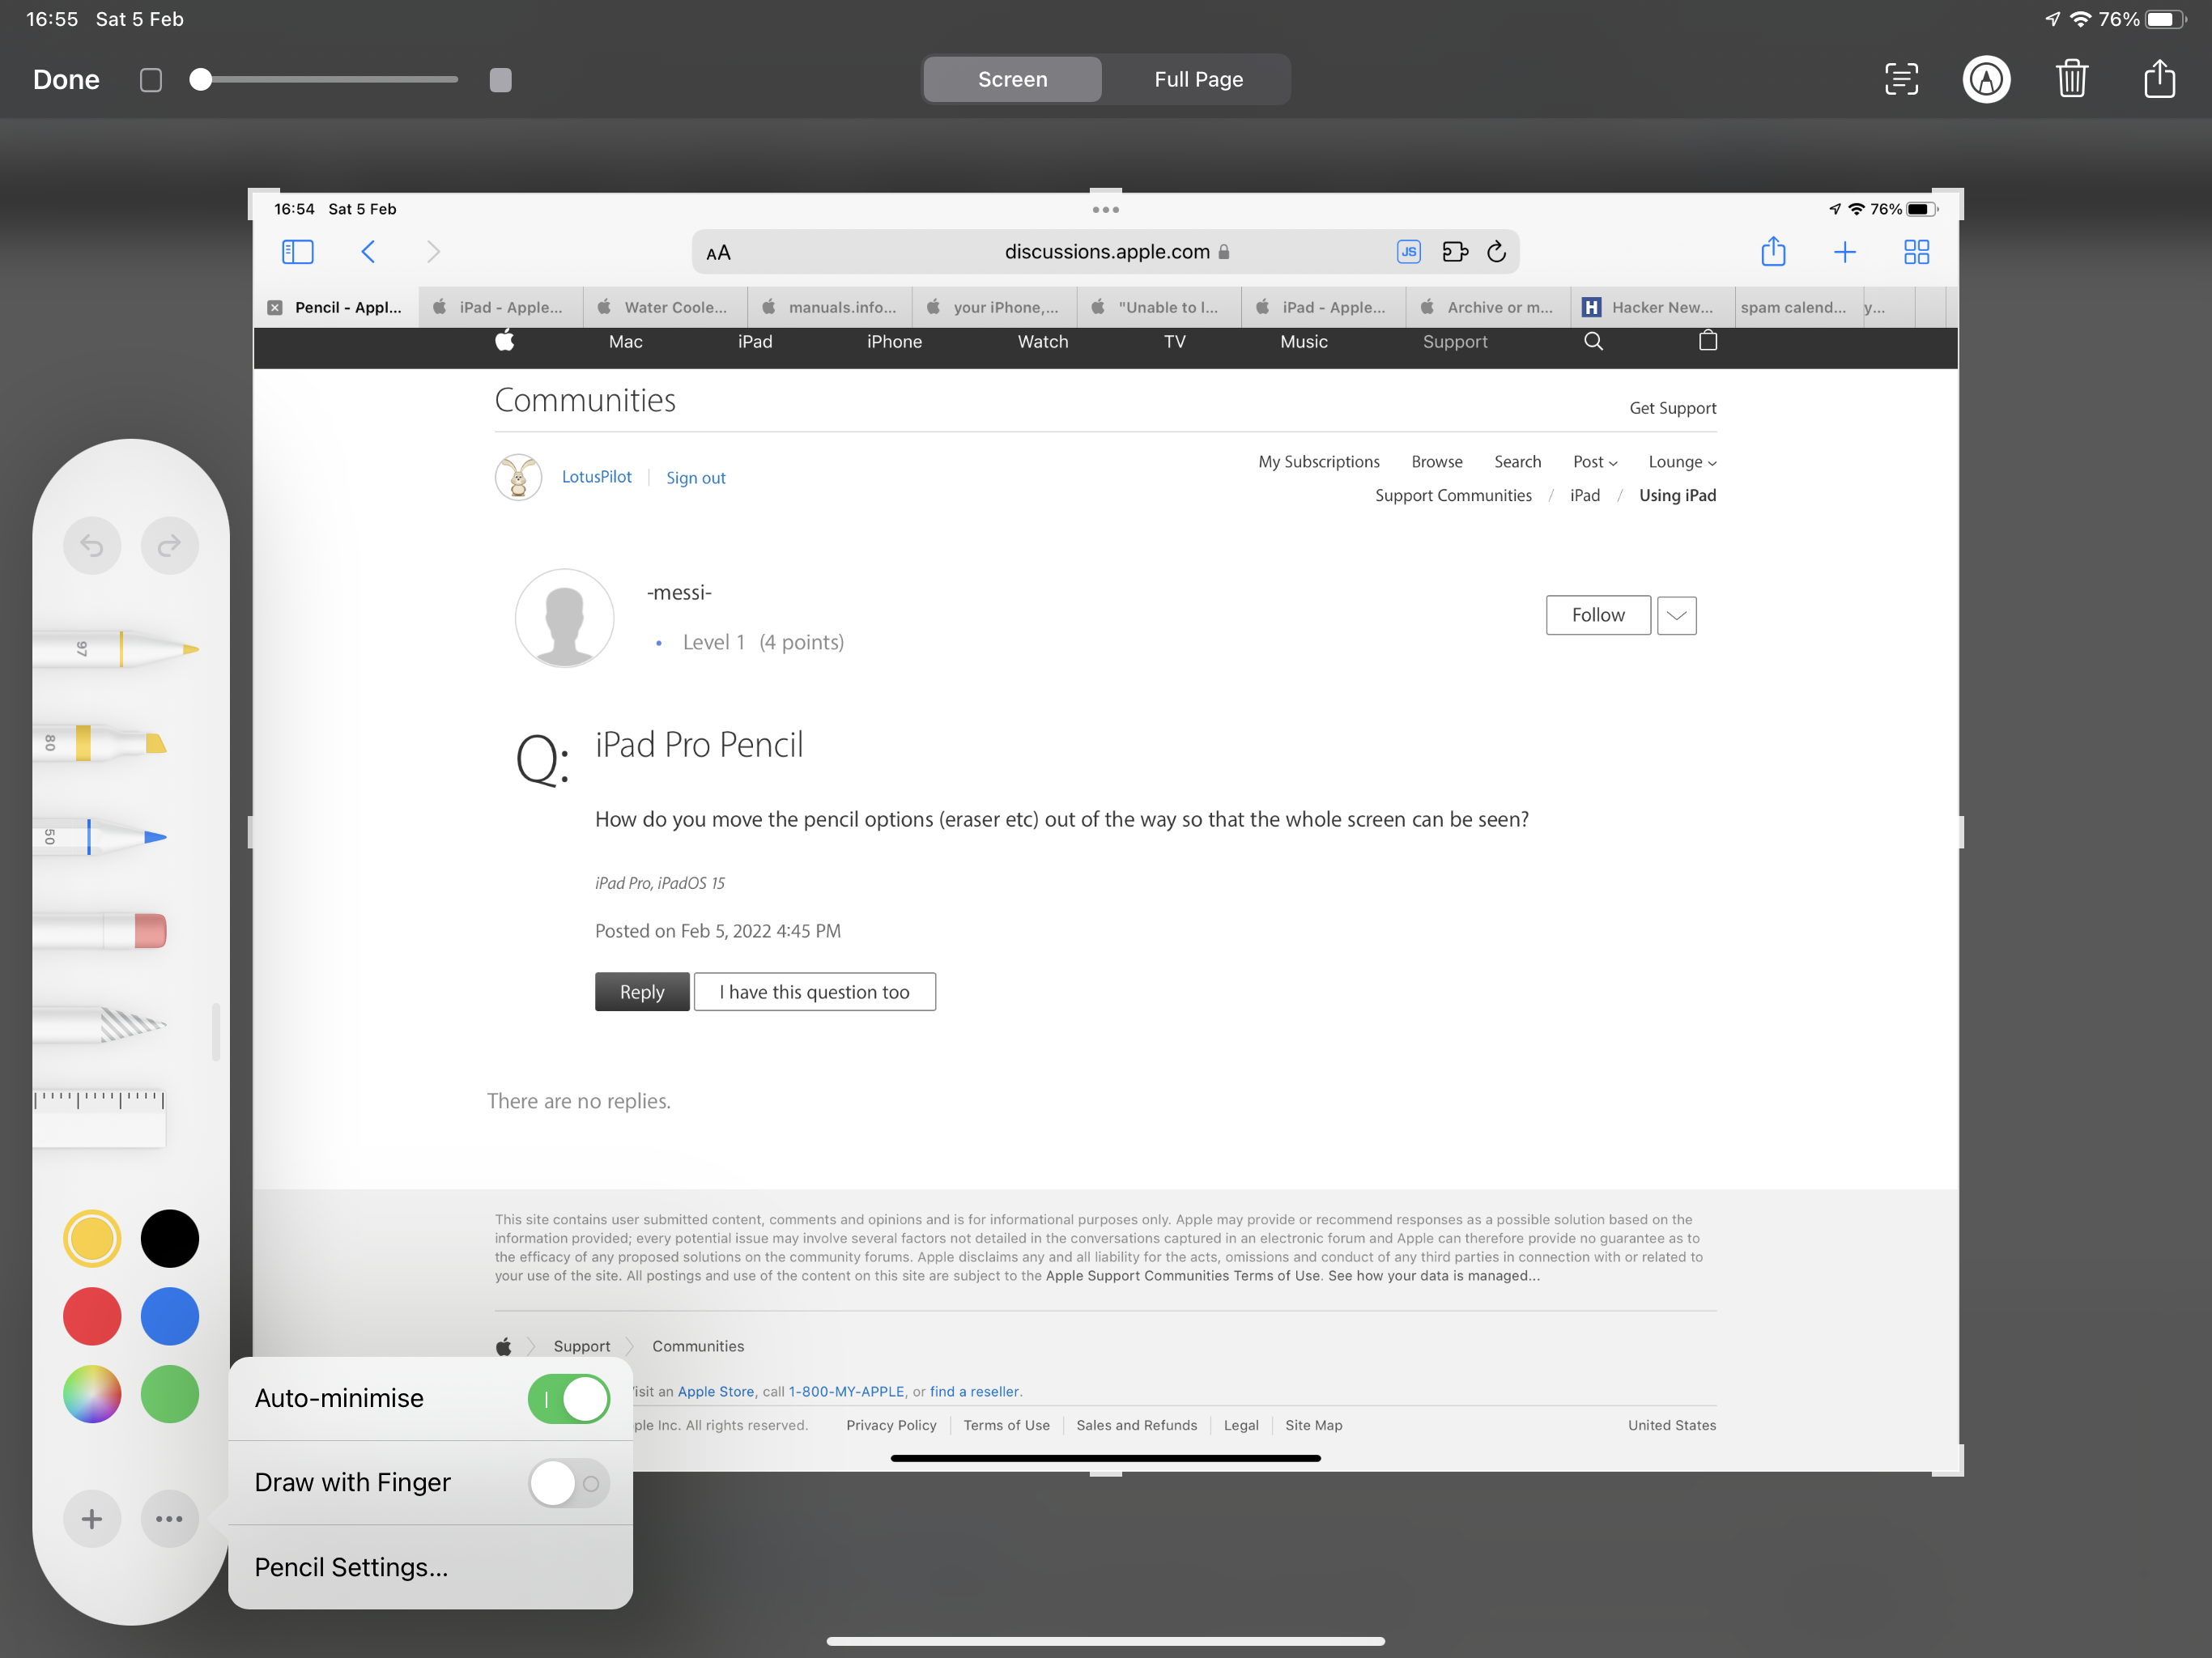
Task: Switch to the Full Page tab
Action: 1198,79
